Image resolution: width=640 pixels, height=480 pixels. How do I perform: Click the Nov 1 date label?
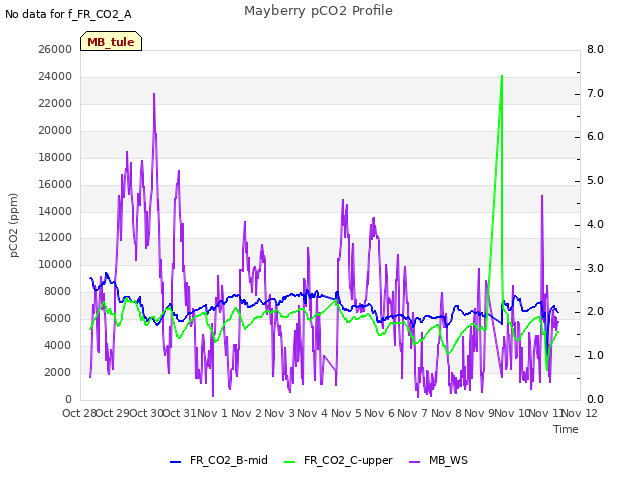[213, 413]
